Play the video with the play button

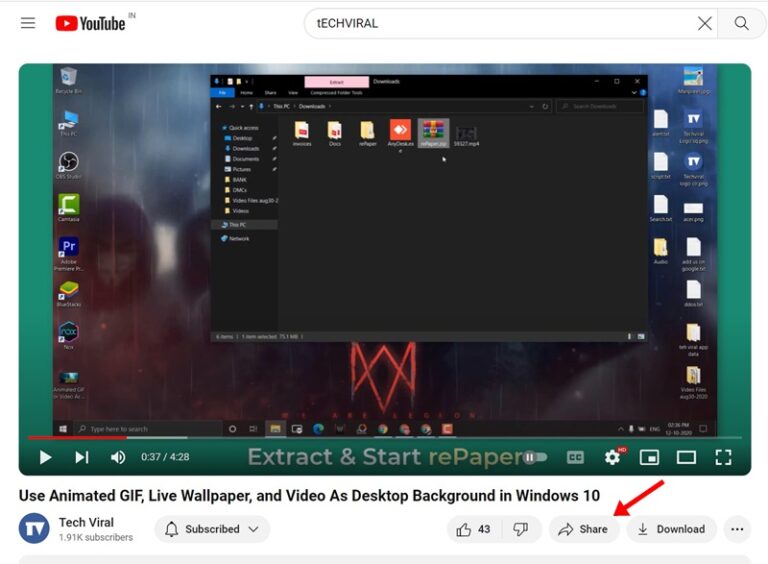pyautogui.click(x=45, y=457)
